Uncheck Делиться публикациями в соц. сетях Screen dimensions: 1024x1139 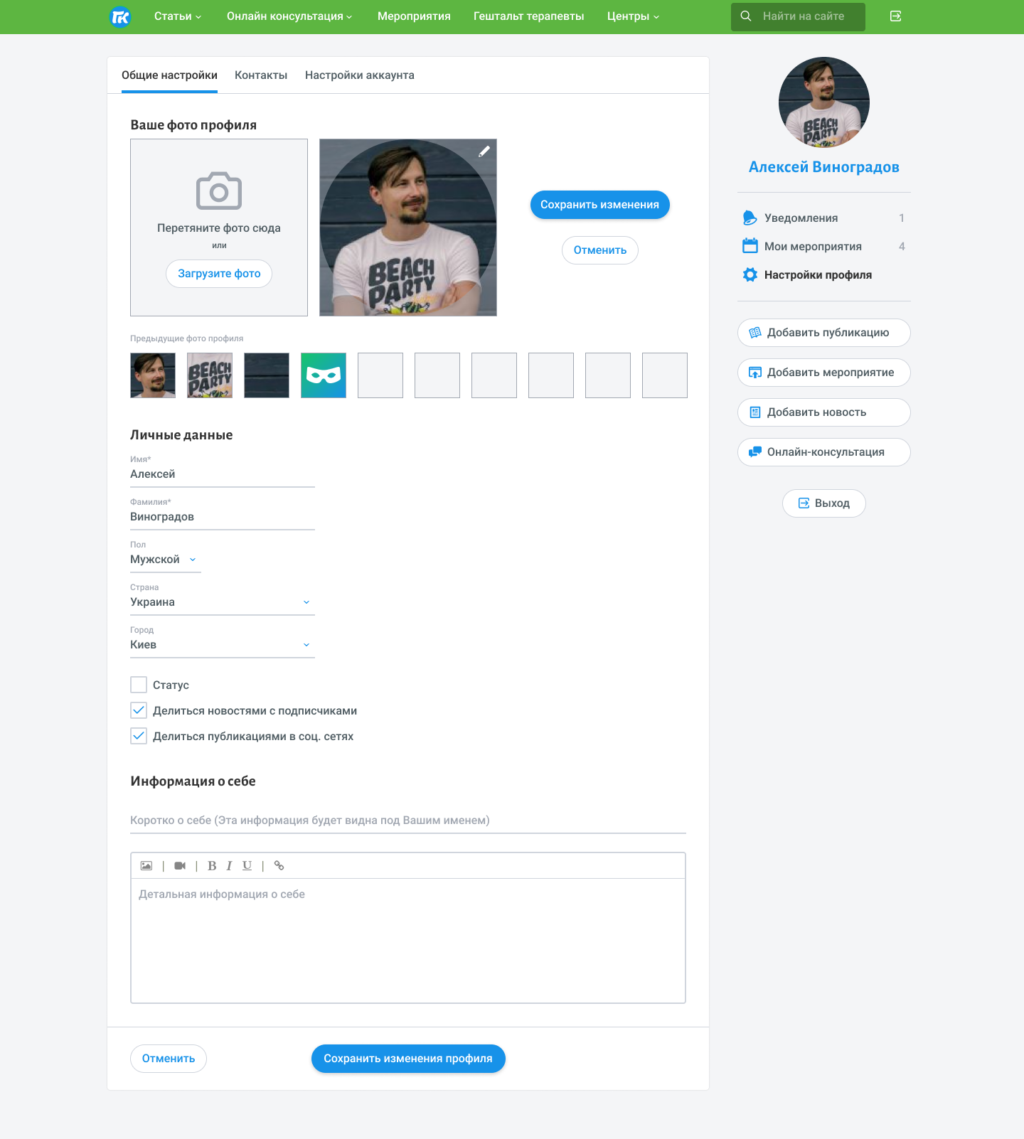[139, 736]
